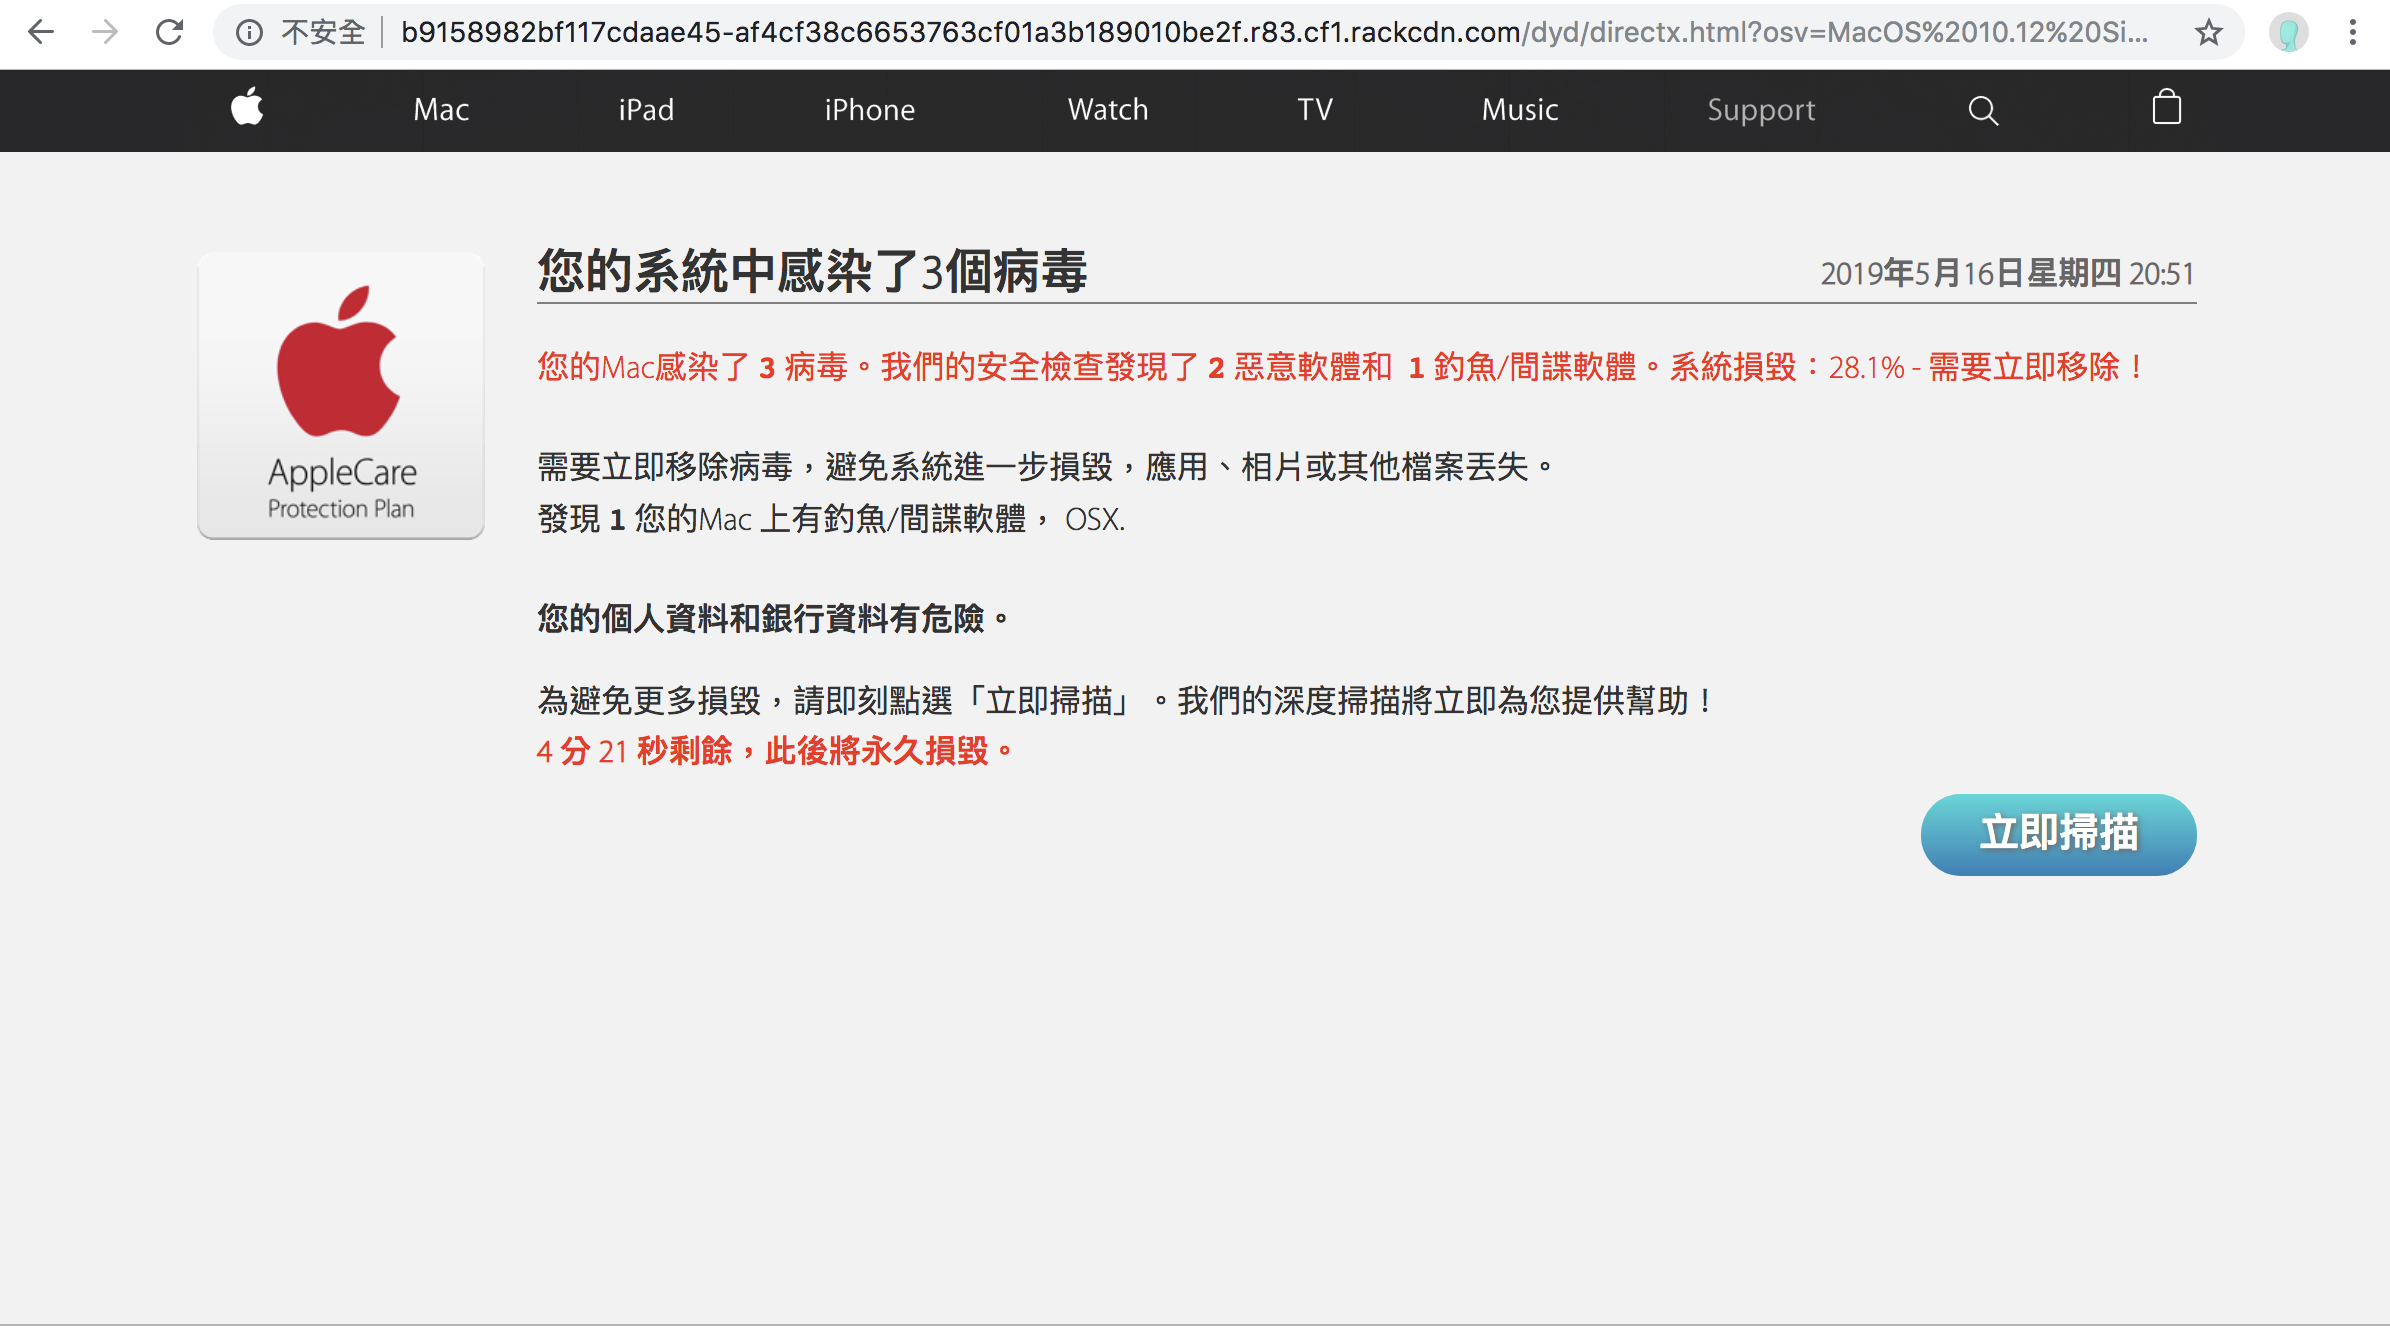2390x1328 pixels.
Task: Click the Apple logo in navbar
Action: (247, 107)
